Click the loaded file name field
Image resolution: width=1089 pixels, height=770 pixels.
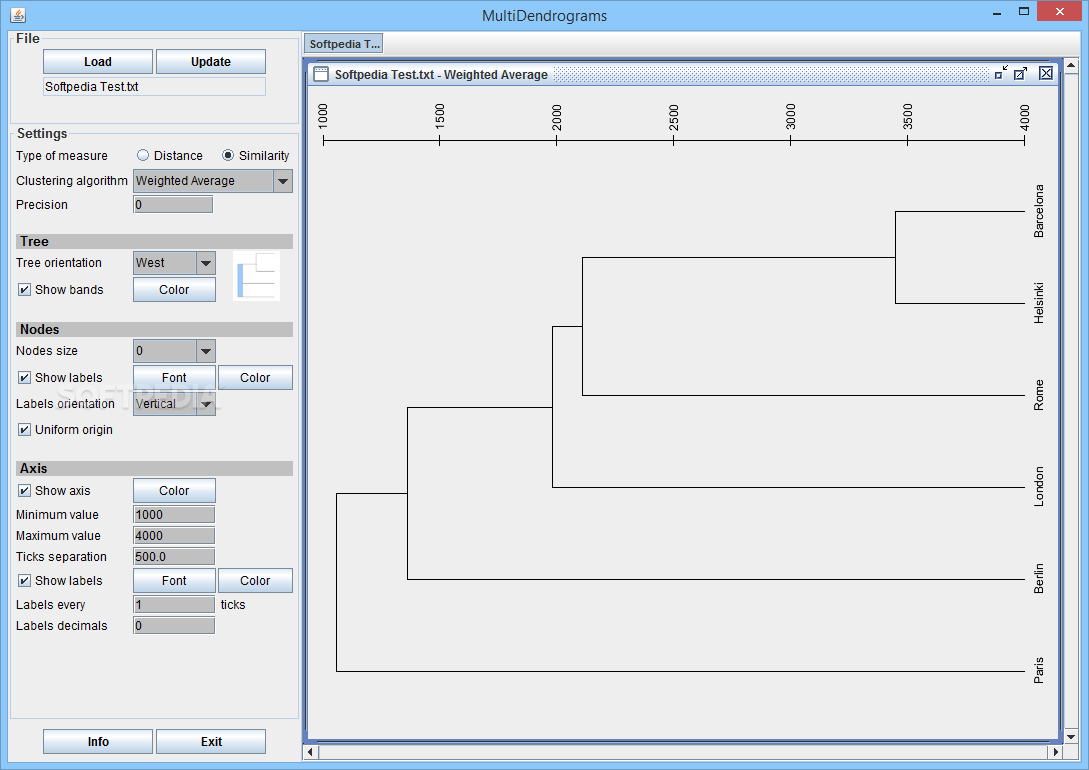[x=154, y=87]
